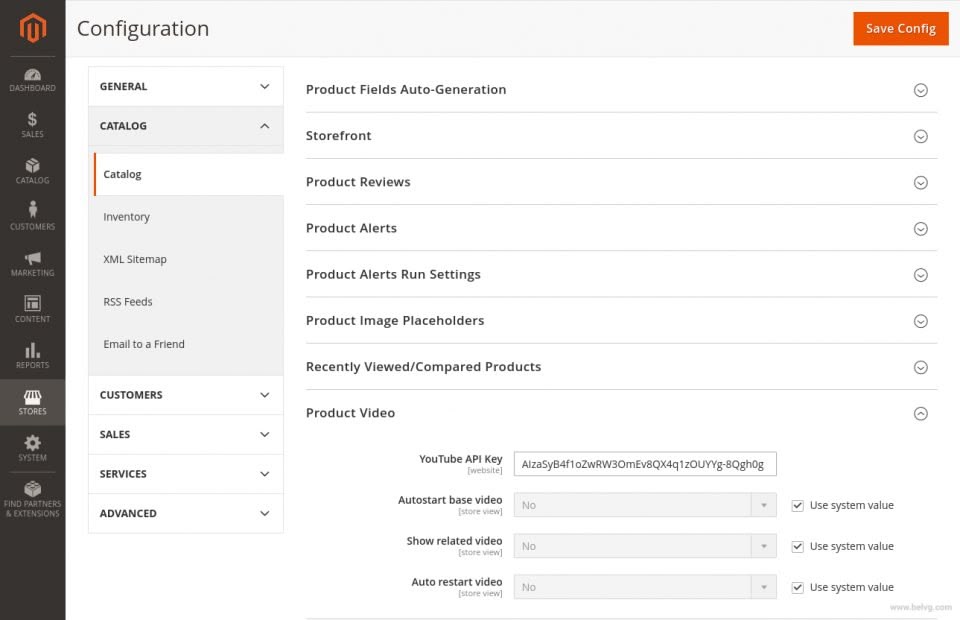Uncheck Use system value for Autostart base video
Screen dimensions: 960x620
[797, 505]
